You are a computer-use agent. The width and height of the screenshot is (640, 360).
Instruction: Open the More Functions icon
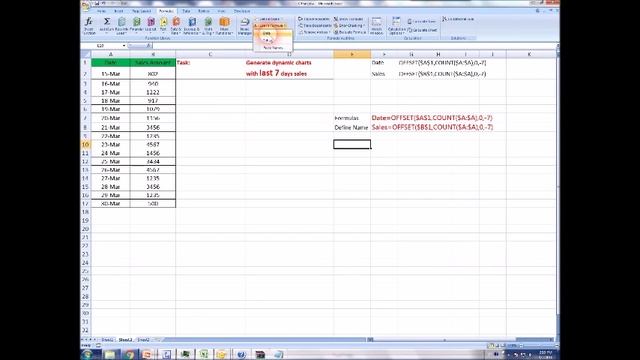(224, 25)
